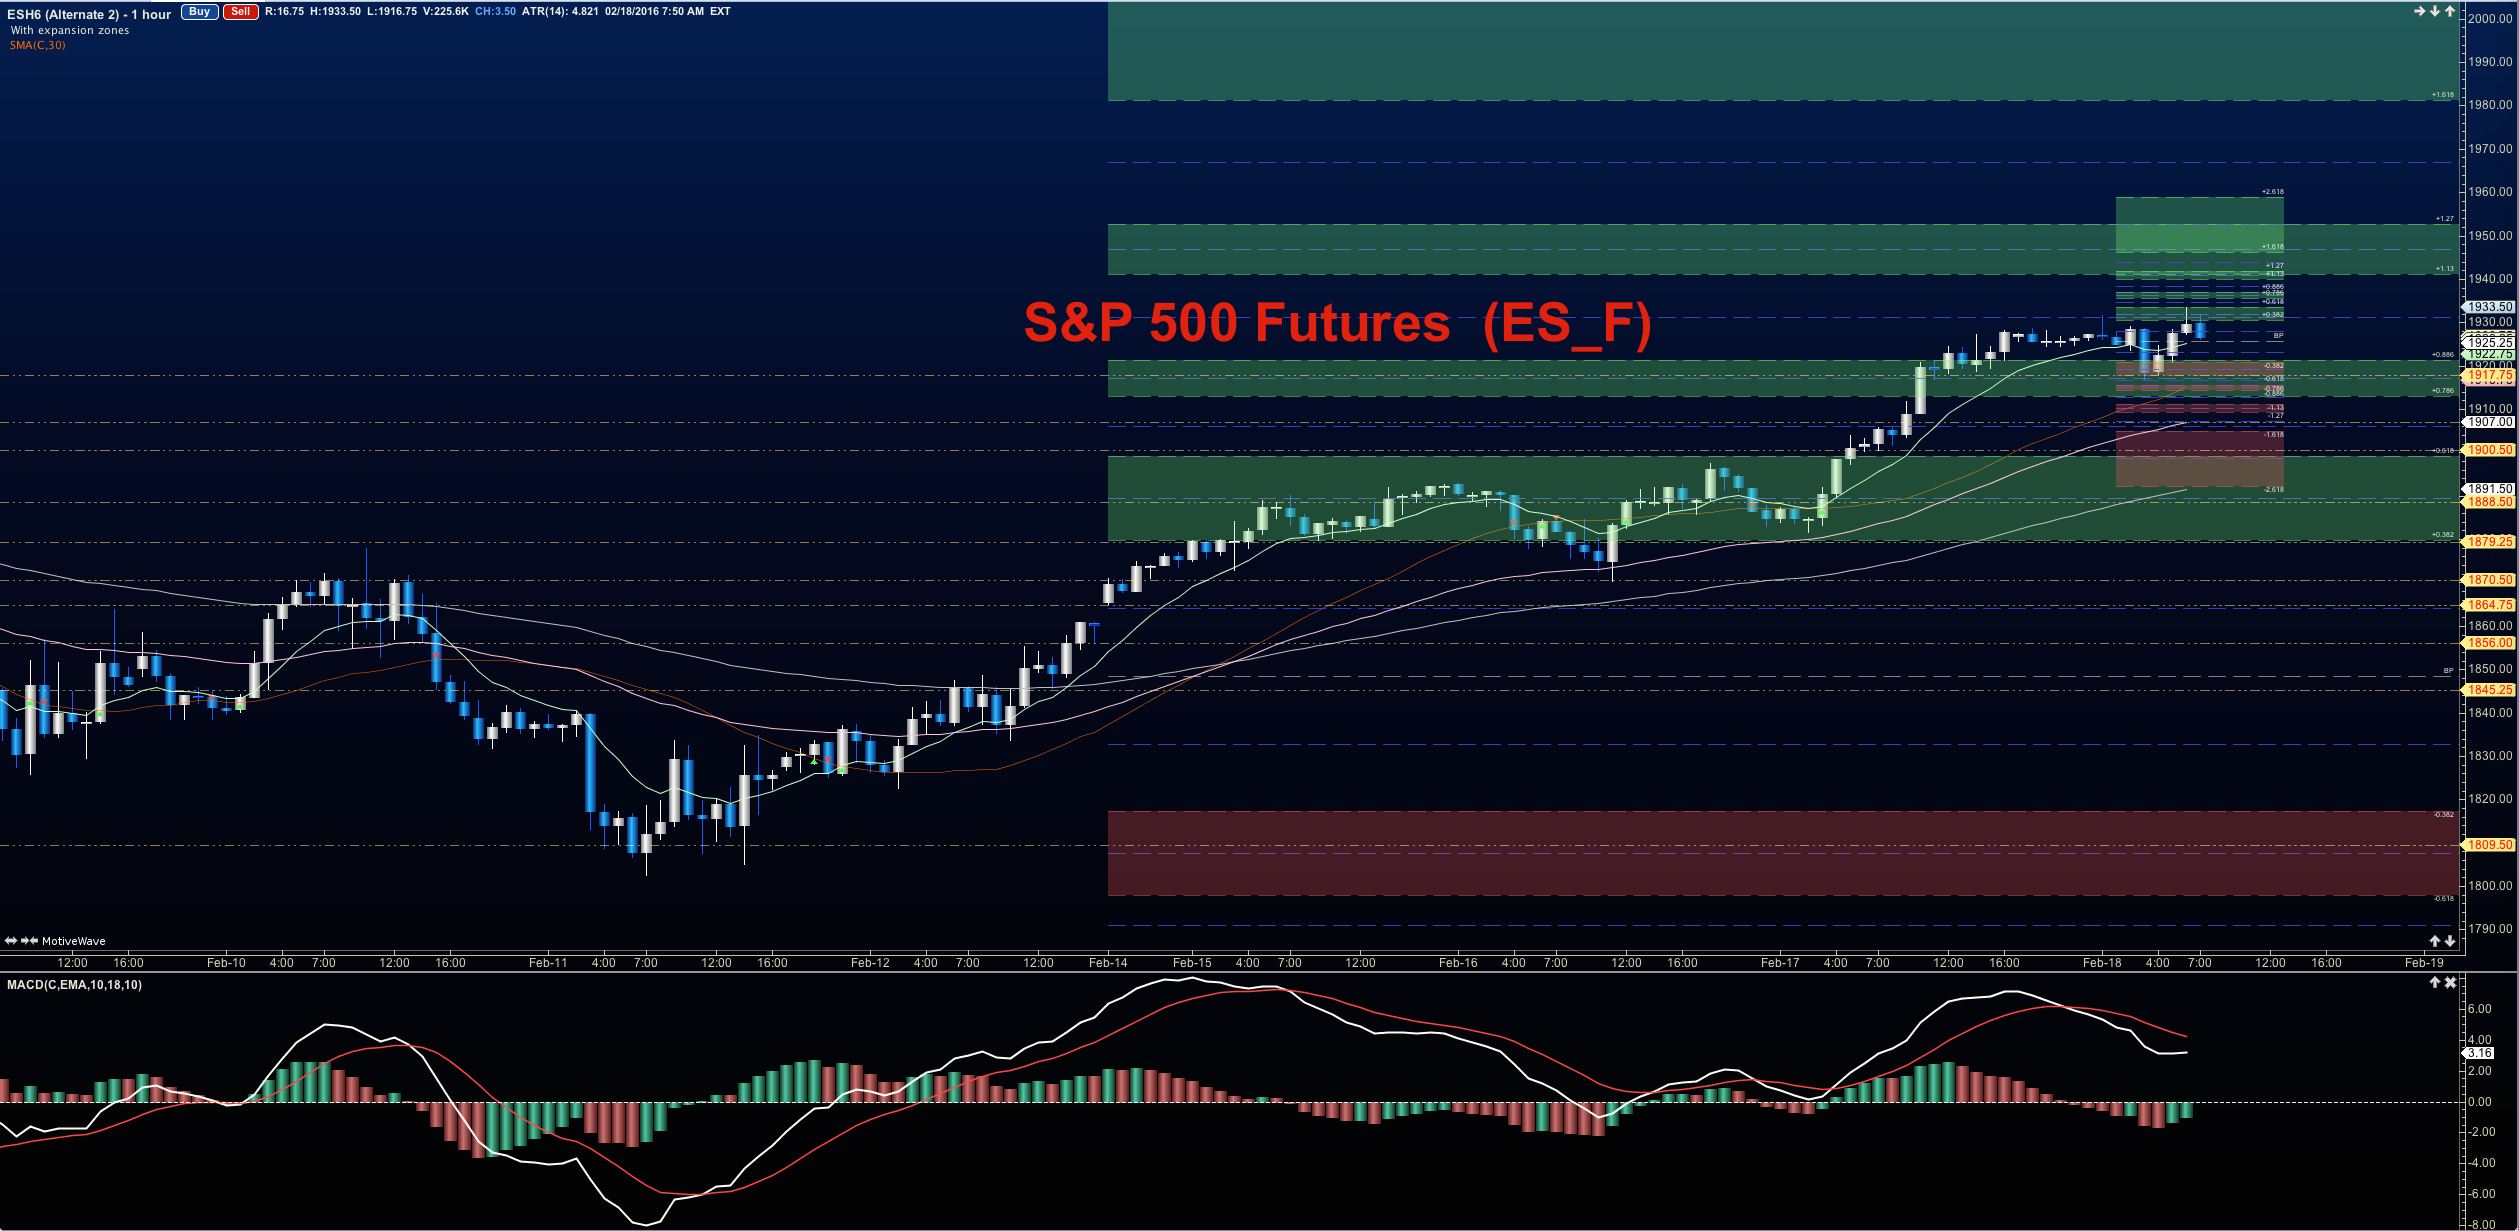Click the CH:3.50 change value
Viewport: 2519px width, 1231px height.
495,12
